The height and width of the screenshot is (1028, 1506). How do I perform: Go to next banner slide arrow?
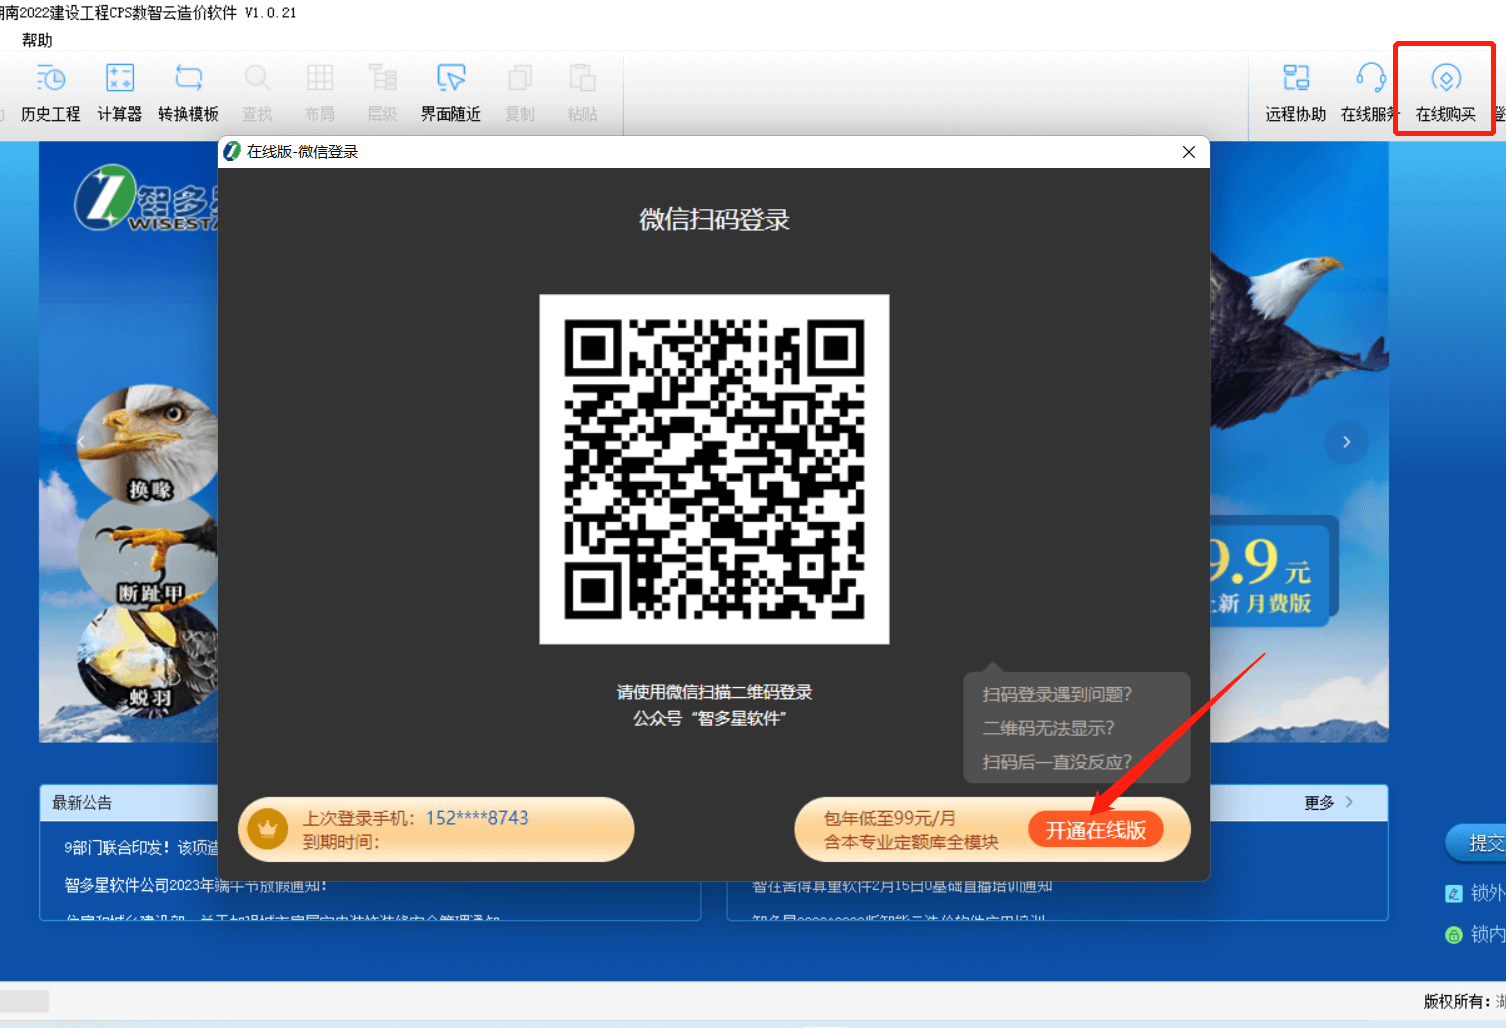(x=1346, y=442)
